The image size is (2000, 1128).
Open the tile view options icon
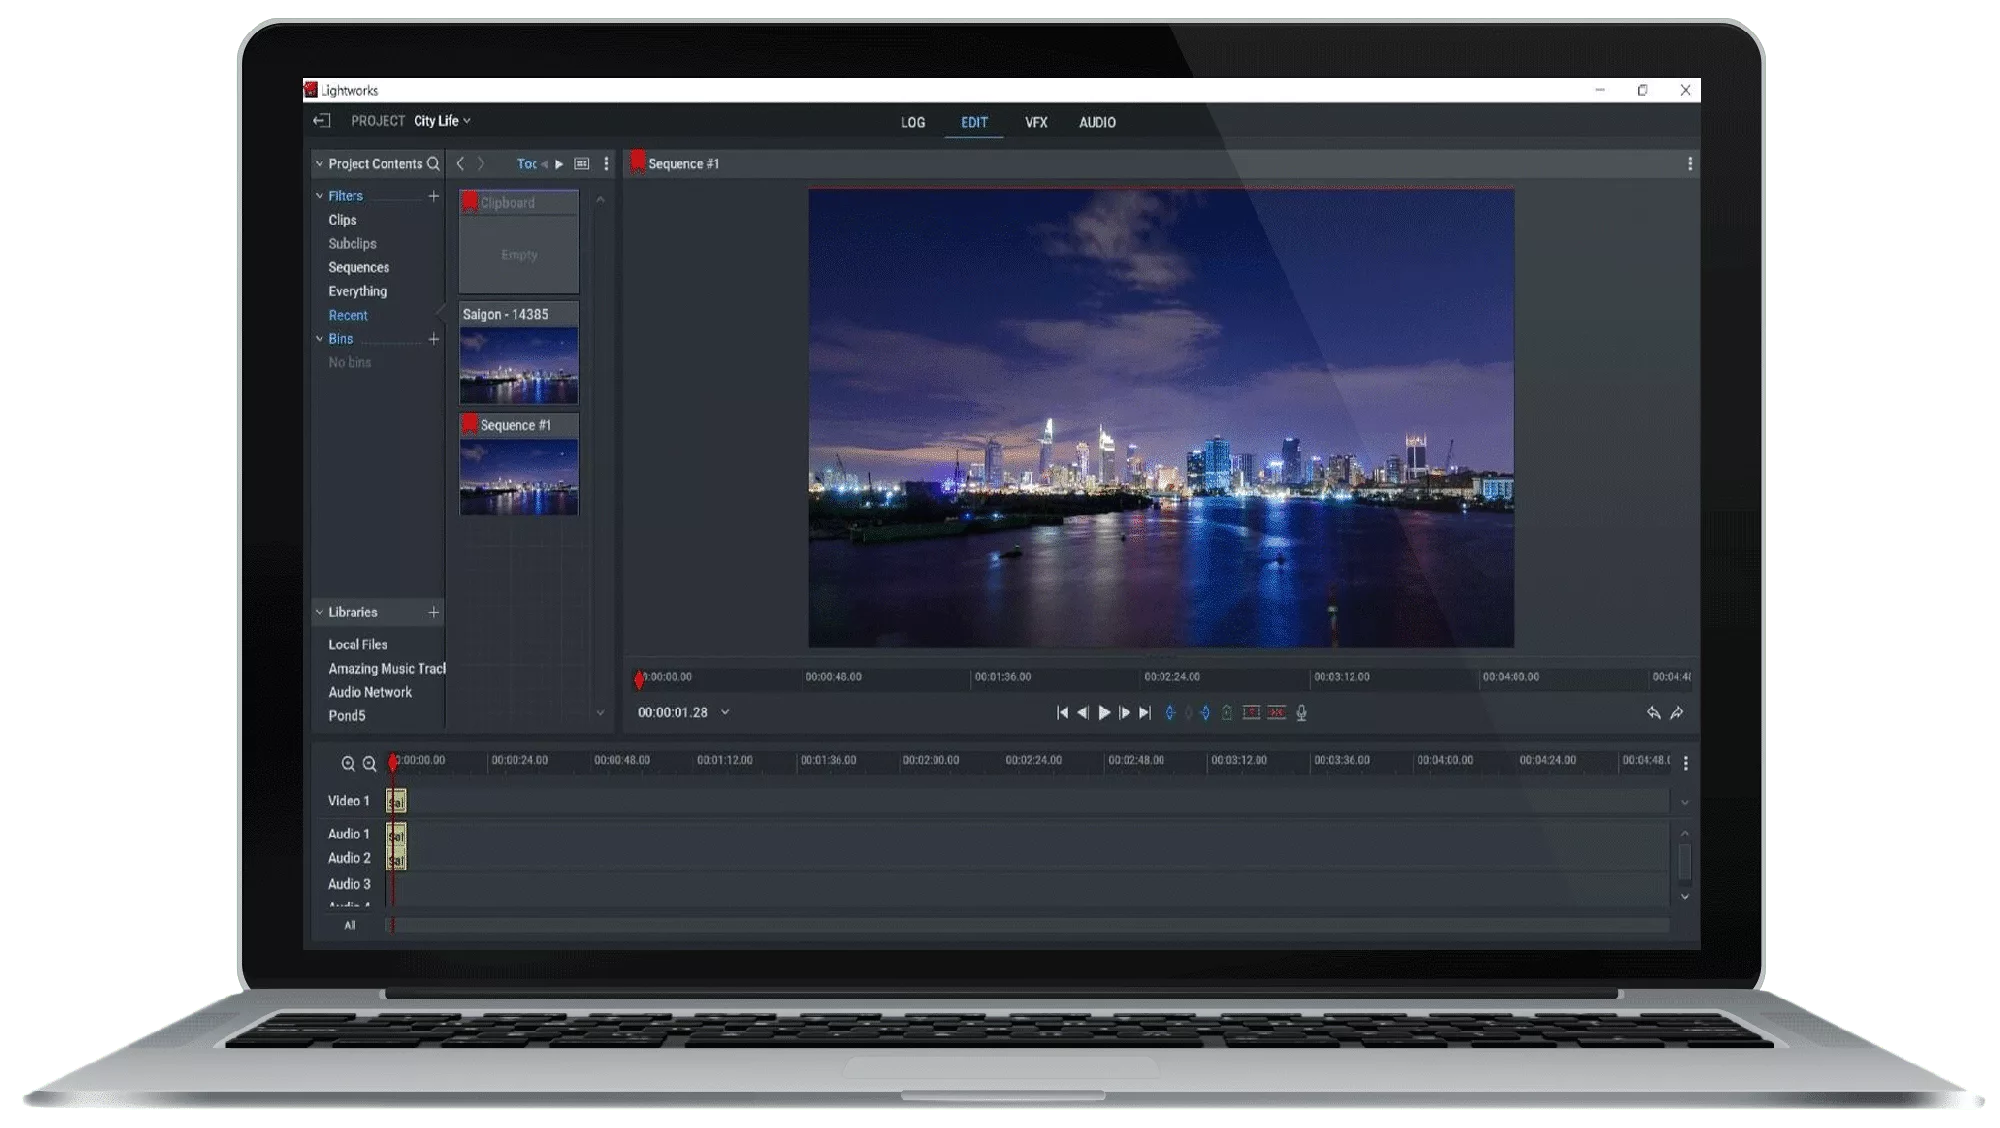pyautogui.click(x=584, y=163)
